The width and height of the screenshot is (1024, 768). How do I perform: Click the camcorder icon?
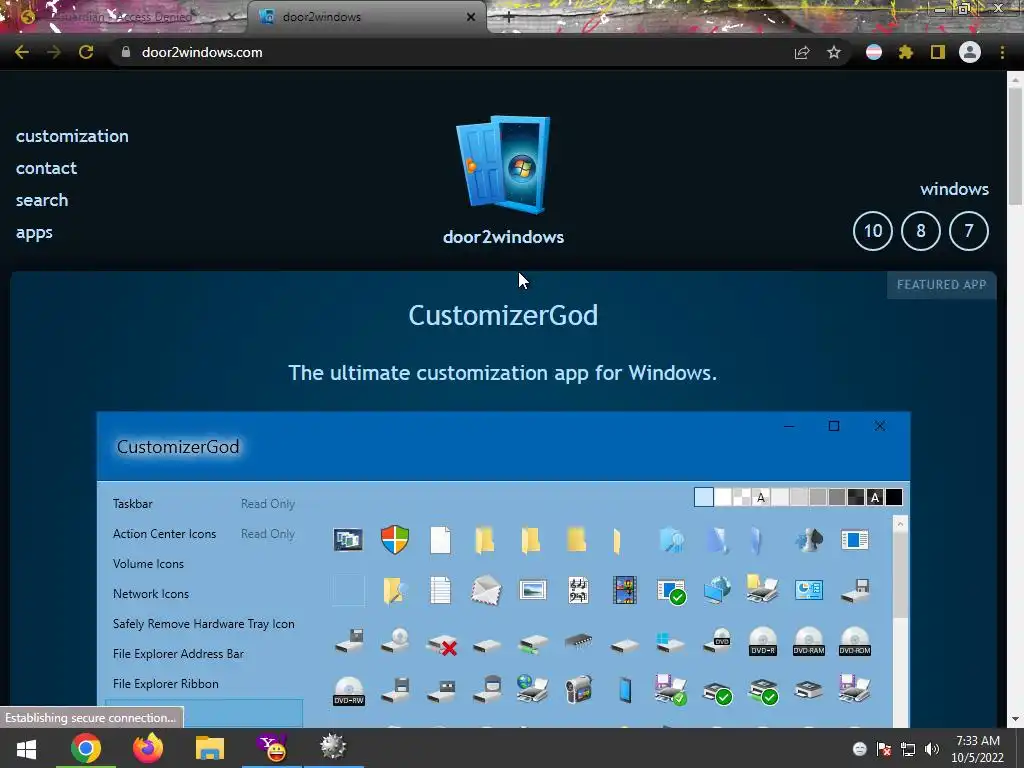coord(578,690)
